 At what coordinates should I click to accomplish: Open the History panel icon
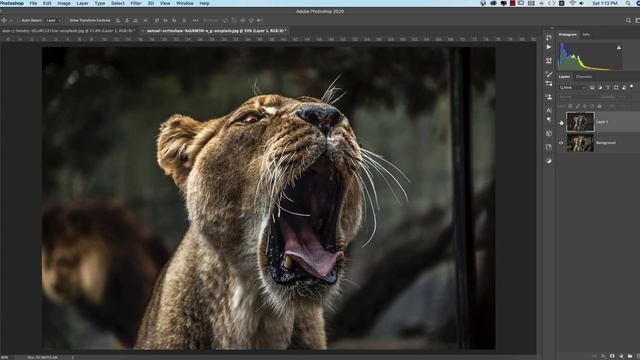click(549, 38)
